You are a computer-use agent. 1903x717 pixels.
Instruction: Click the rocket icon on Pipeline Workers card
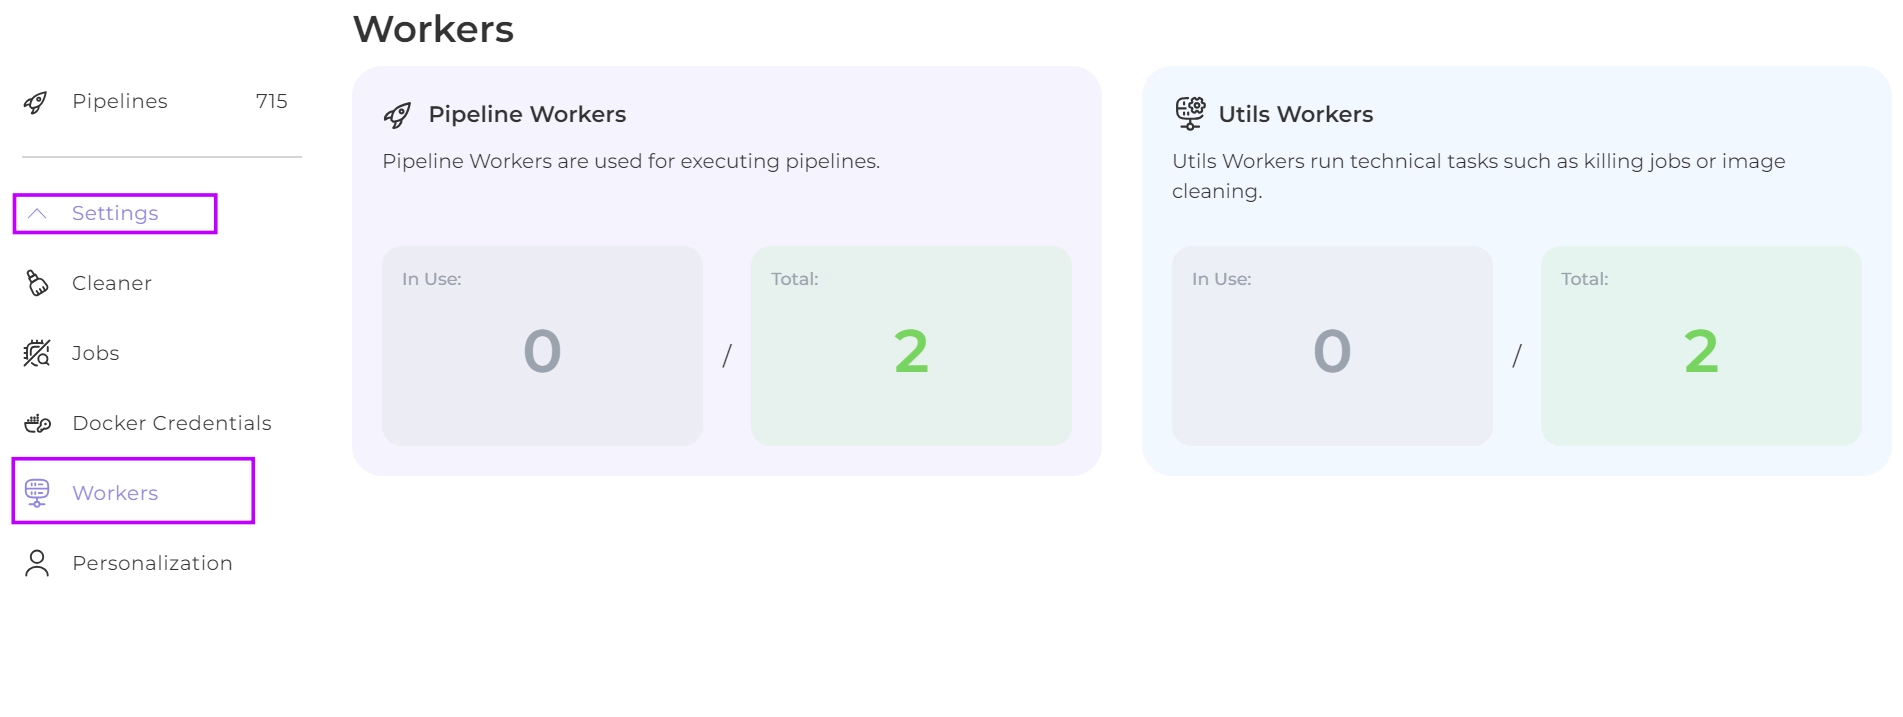coord(397,115)
